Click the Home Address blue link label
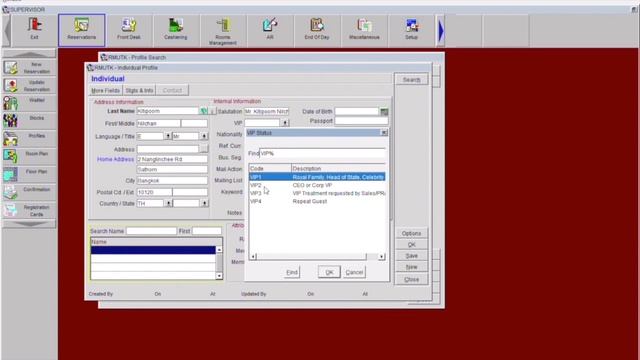Screen dimensions: 640x360 coord(115,159)
